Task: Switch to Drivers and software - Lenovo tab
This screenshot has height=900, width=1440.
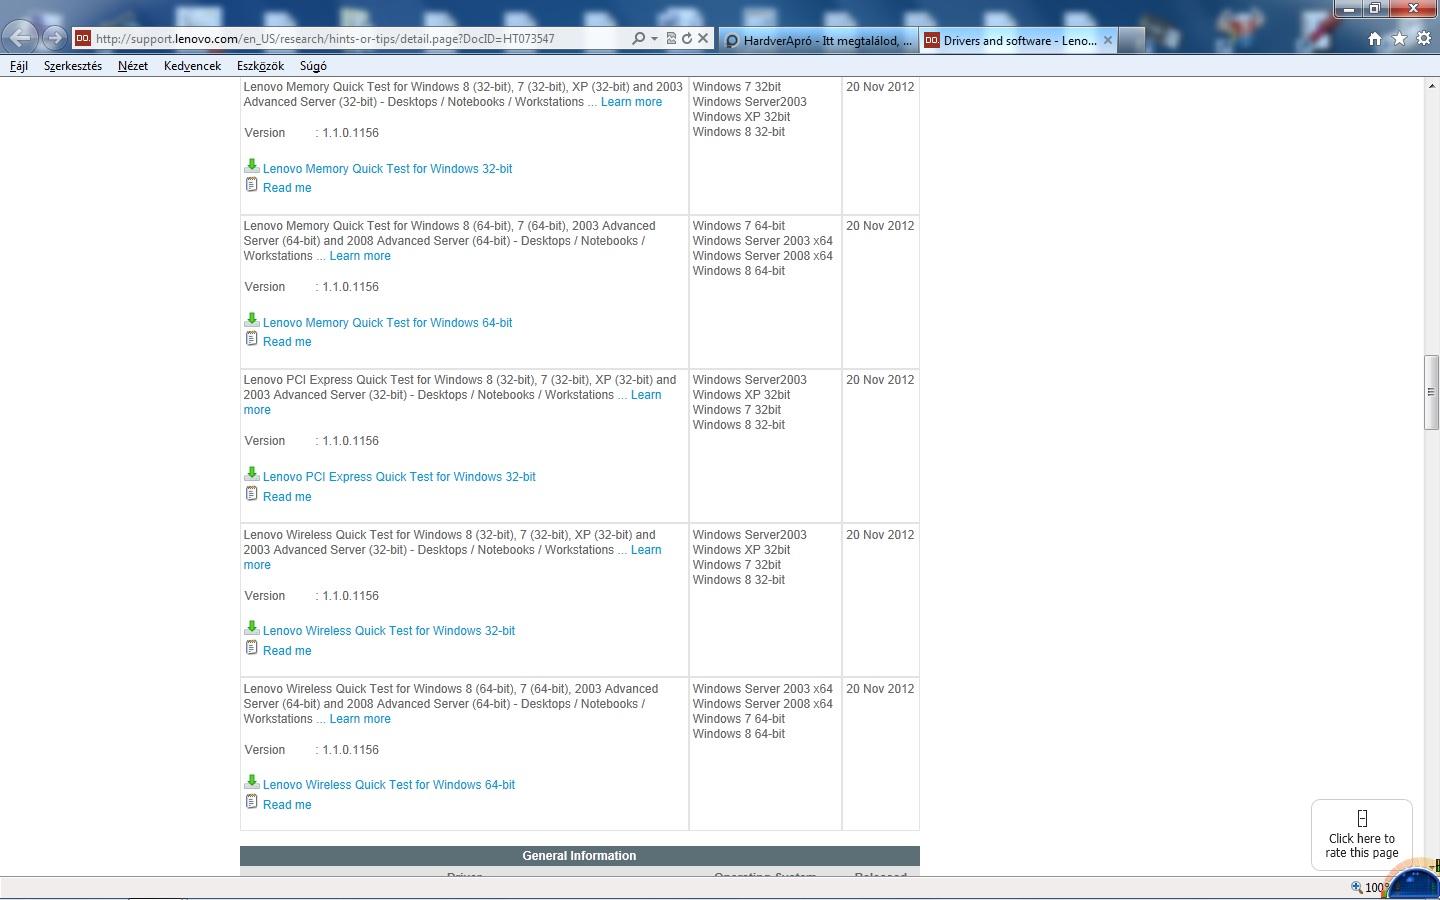Action: 1018,40
